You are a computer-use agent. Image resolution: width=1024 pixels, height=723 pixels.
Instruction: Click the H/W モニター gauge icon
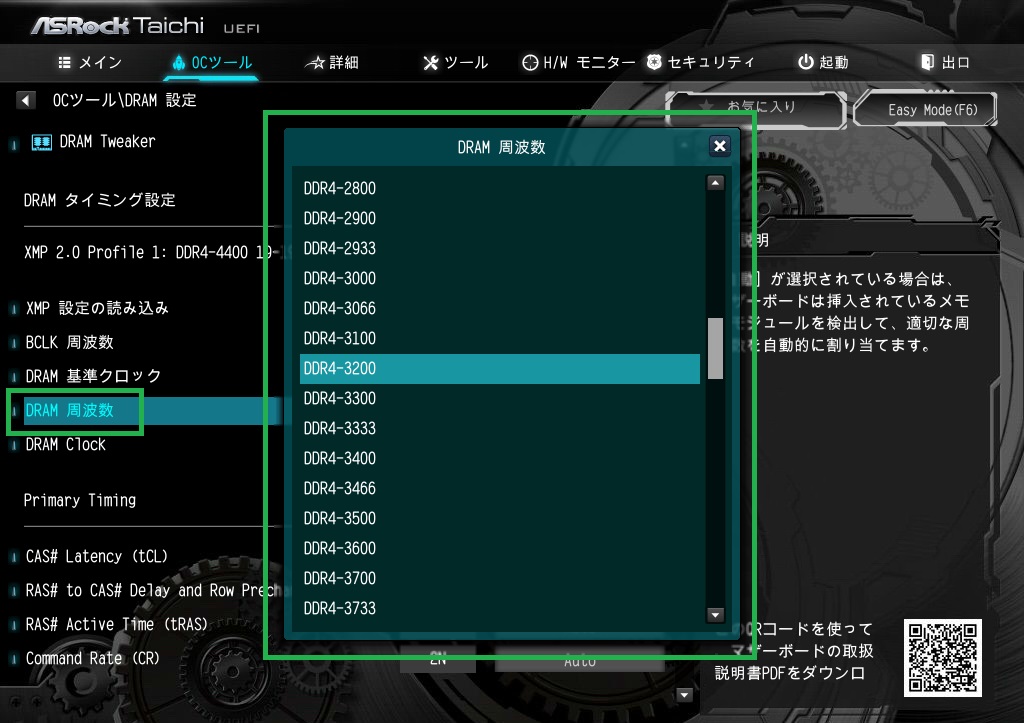tap(530, 63)
